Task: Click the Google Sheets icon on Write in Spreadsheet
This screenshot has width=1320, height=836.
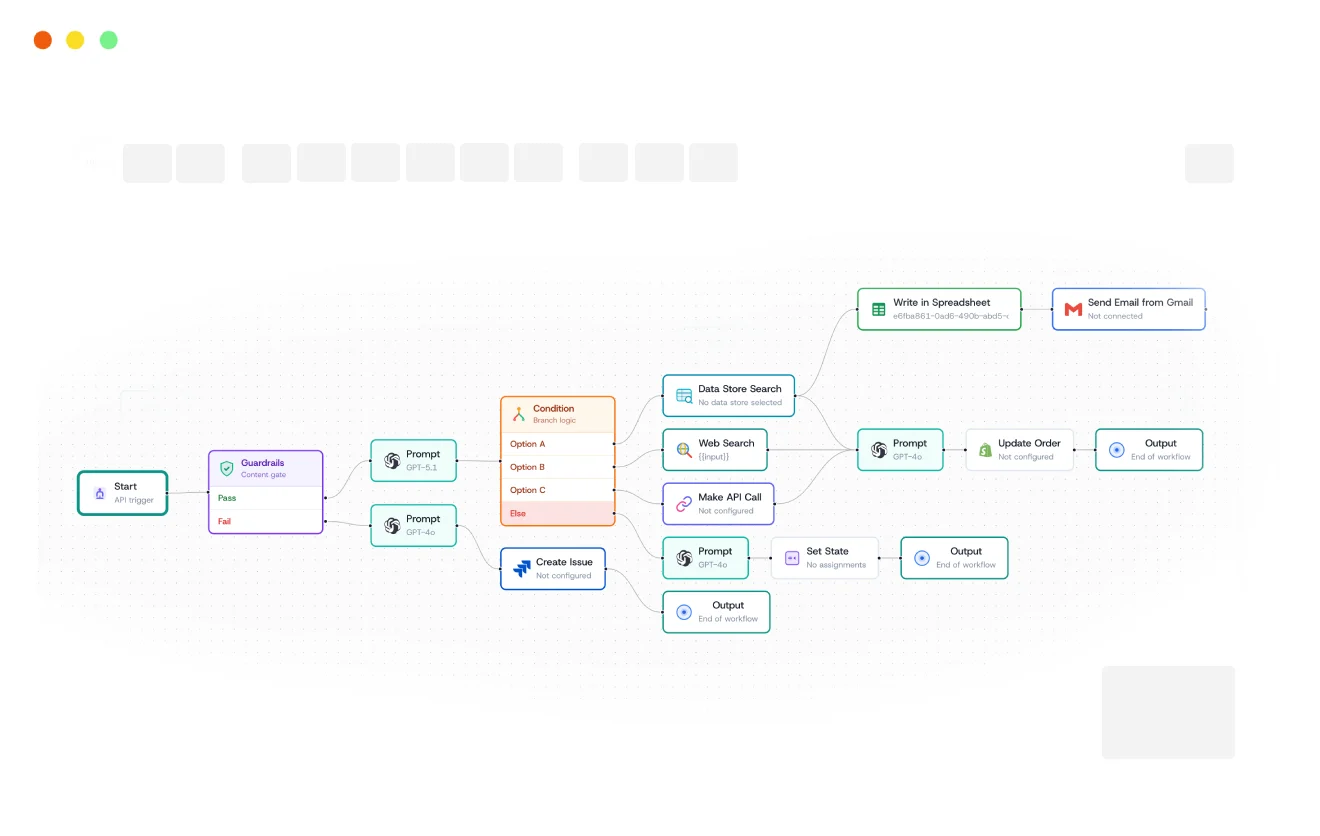Action: [878, 309]
